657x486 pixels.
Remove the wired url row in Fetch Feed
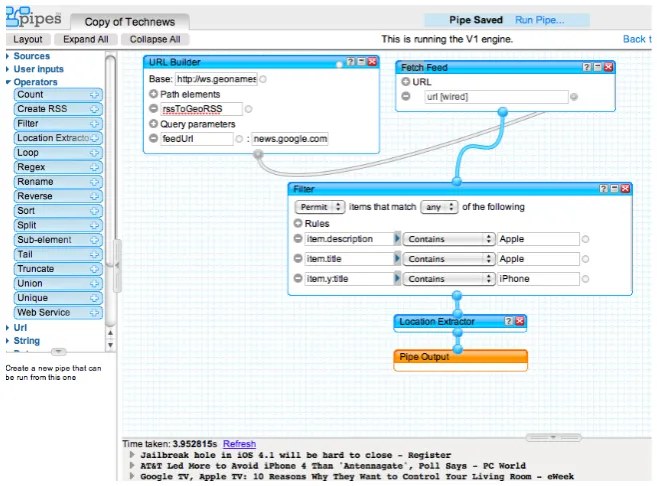[x=406, y=96]
